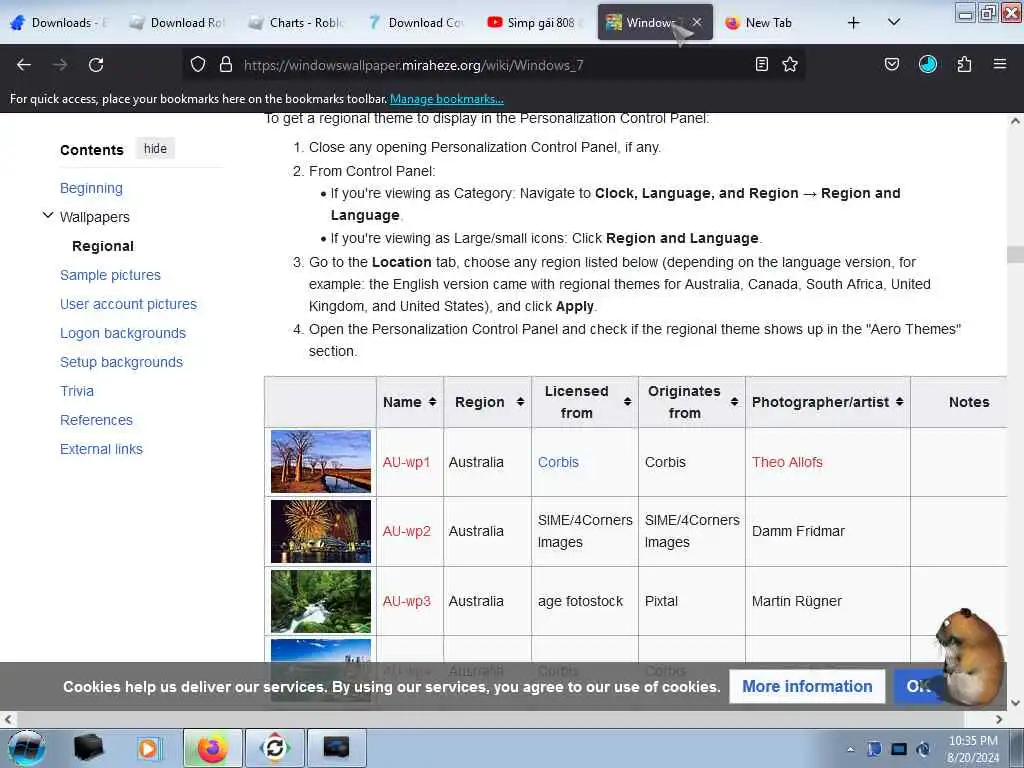Image resolution: width=1024 pixels, height=768 pixels.
Task: Jump to User account pictures section
Action: click(129, 304)
